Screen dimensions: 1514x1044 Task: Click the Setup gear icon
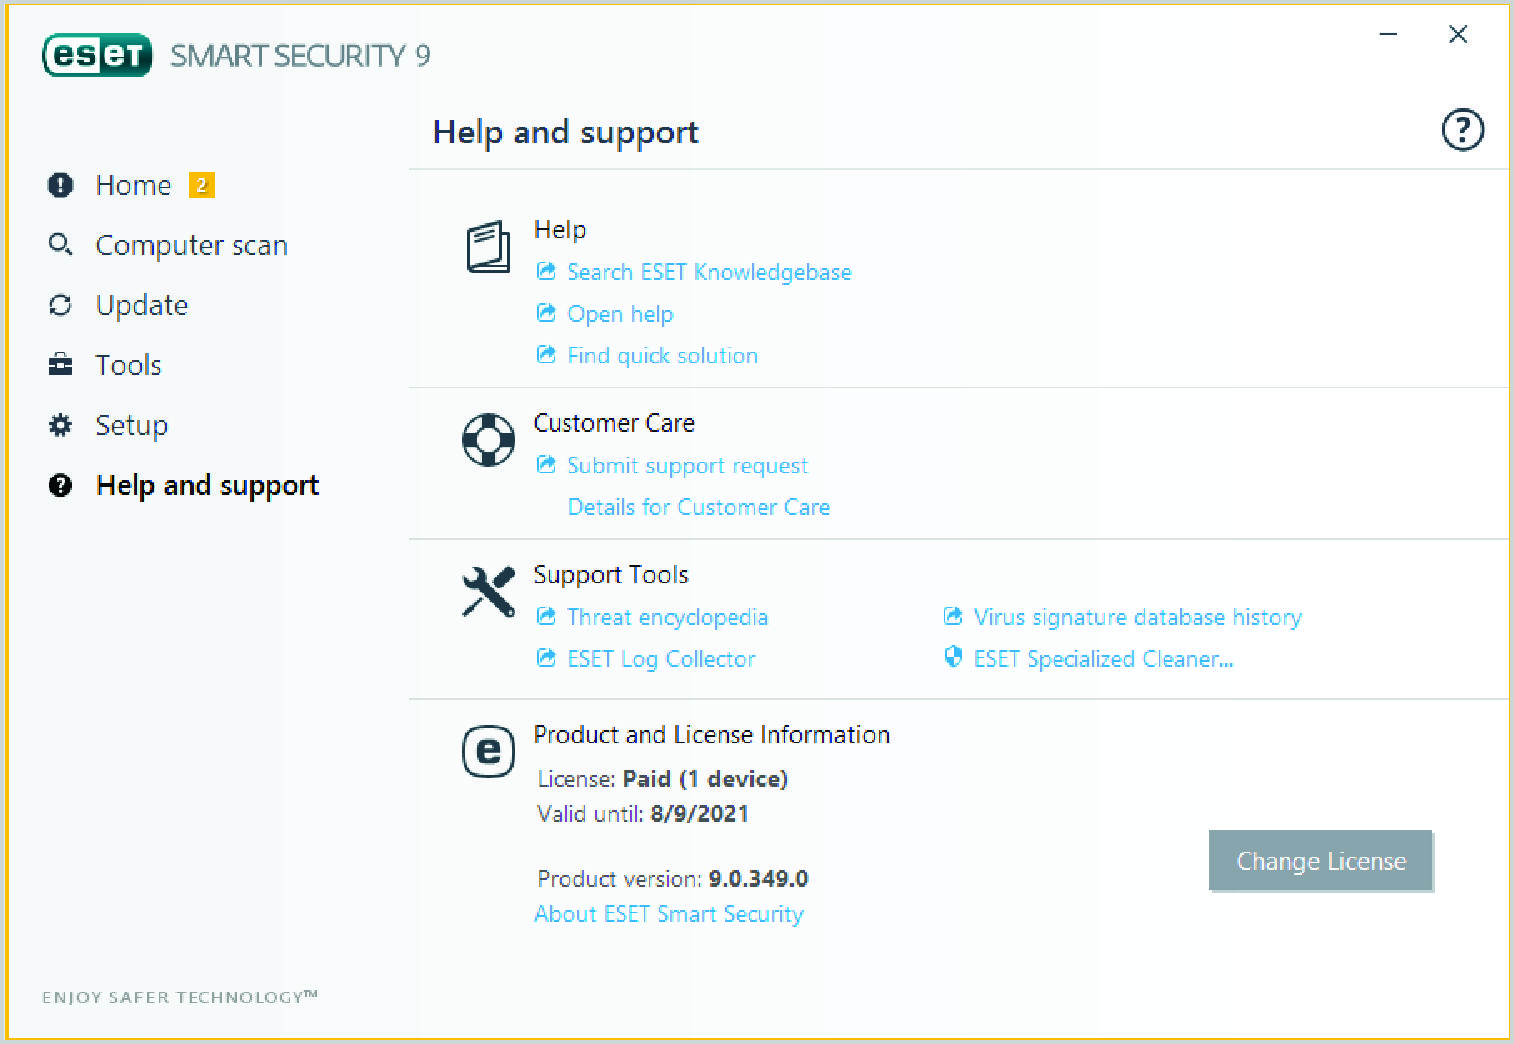click(60, 426)
